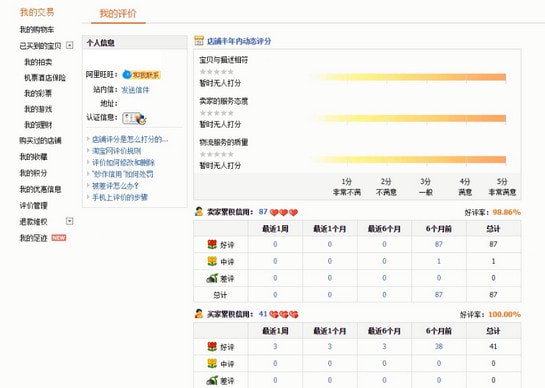Viewport: 545px width, 388px height.
Task: Click the seller avatar icon beside 卖家累积信用
Action: pyautogui.click(x=199, y=212)
